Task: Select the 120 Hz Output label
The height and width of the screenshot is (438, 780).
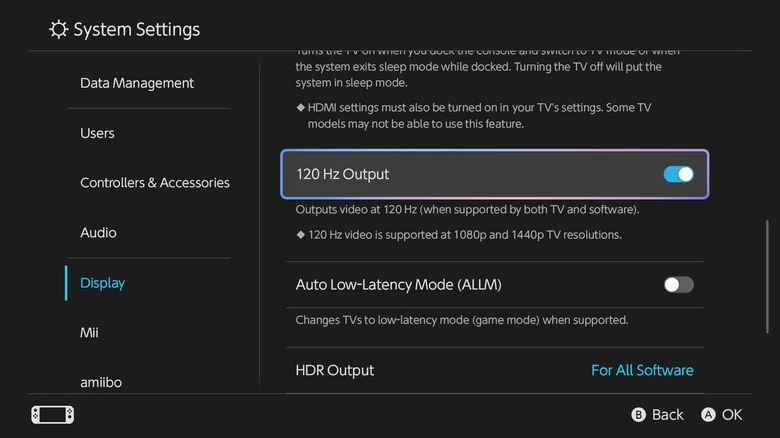Action: [x=342, y=174]
